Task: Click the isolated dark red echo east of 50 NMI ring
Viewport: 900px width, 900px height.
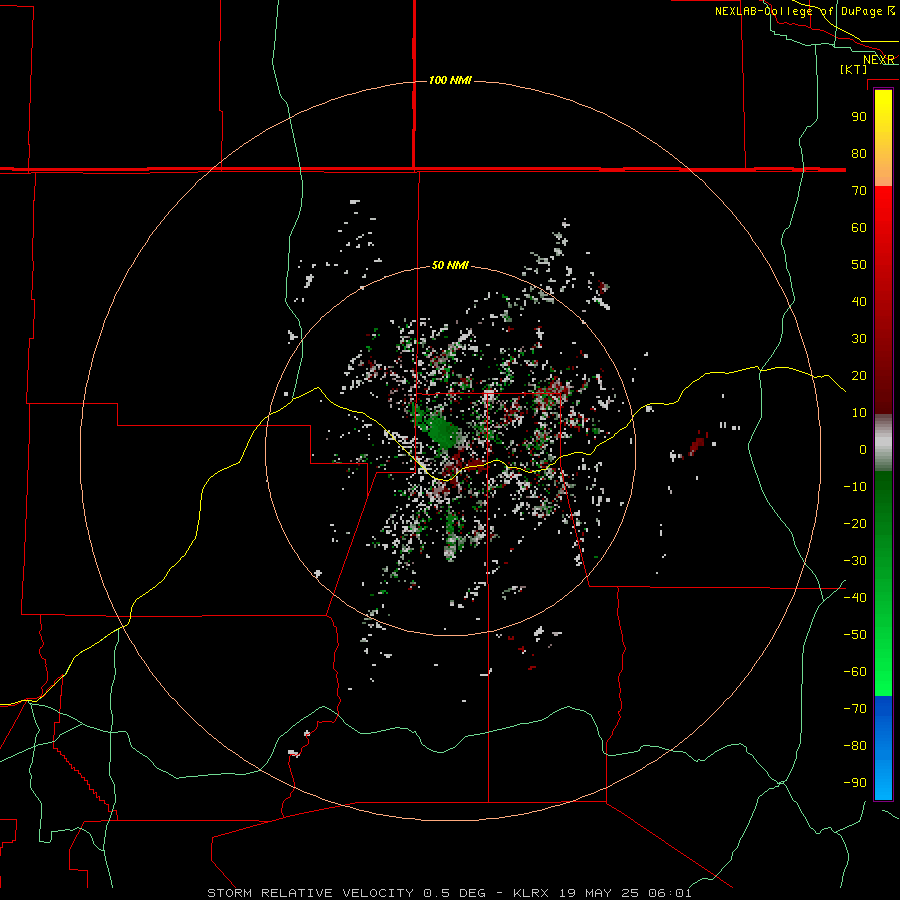Action: [696, 445]
